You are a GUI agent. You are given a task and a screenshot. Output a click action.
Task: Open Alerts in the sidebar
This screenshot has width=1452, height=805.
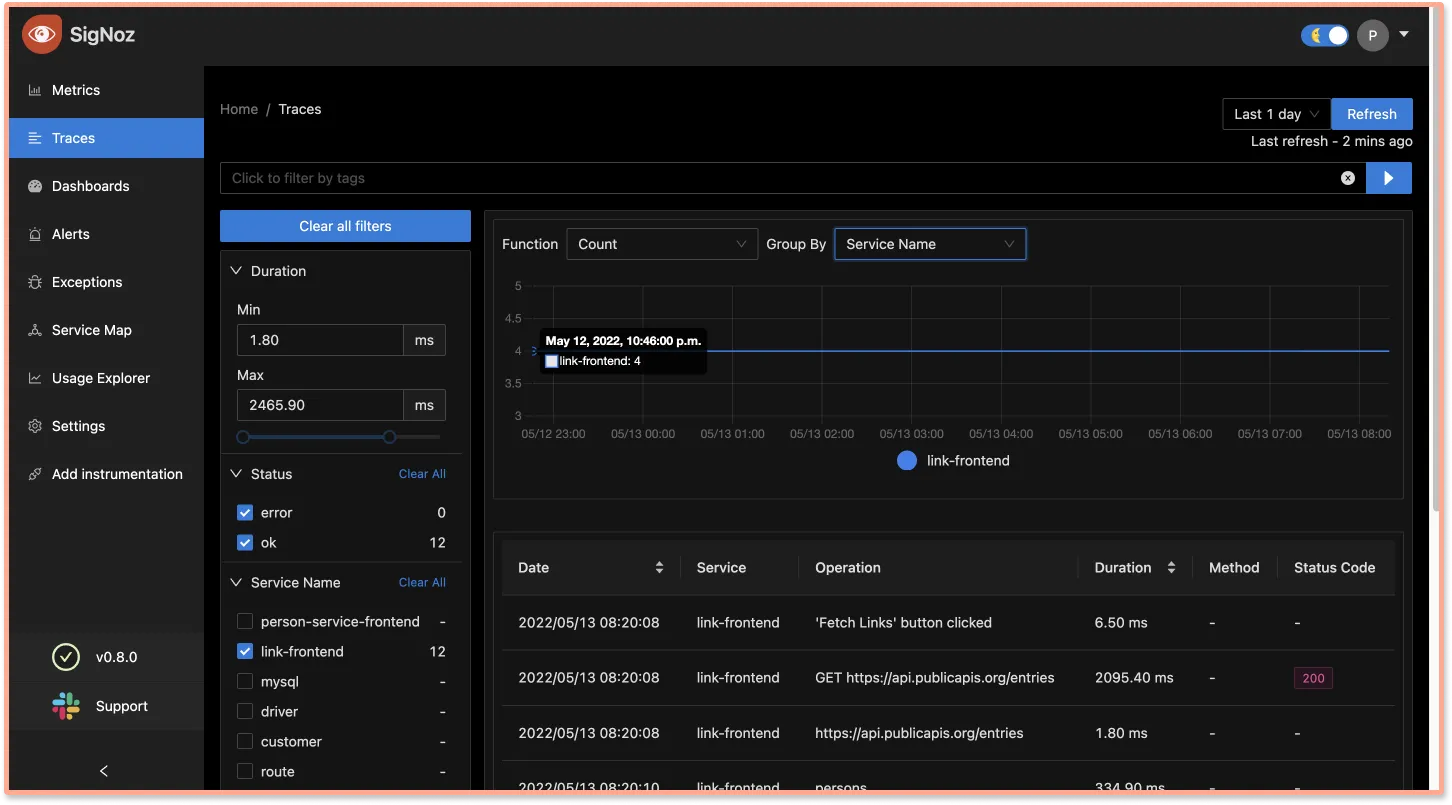[x=106, y=234]
